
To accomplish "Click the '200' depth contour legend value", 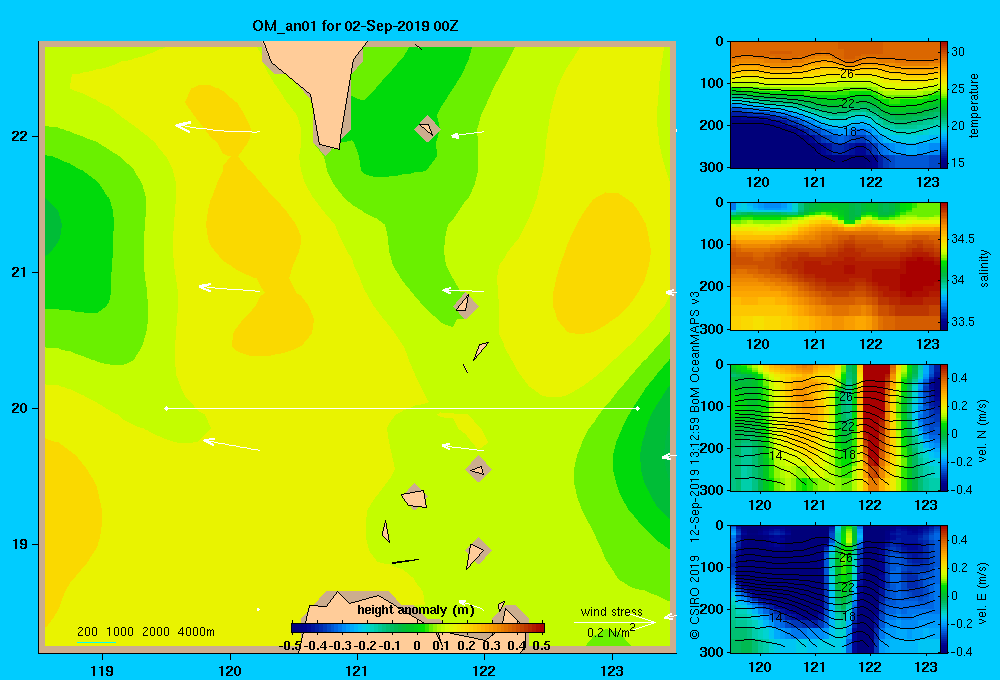I will (x=87, y=632).
